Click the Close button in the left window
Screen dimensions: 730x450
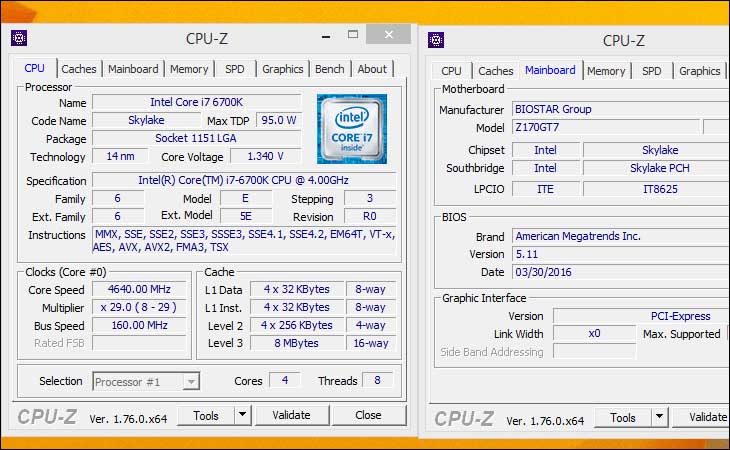[x=368, y=415]
